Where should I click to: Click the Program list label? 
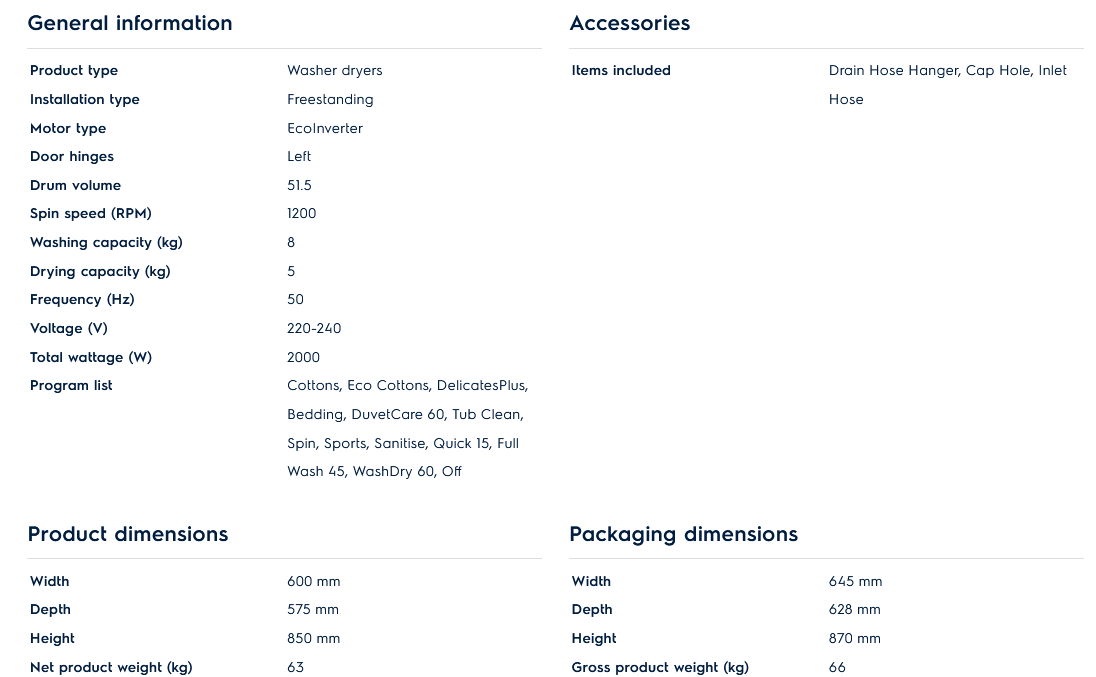71,385
